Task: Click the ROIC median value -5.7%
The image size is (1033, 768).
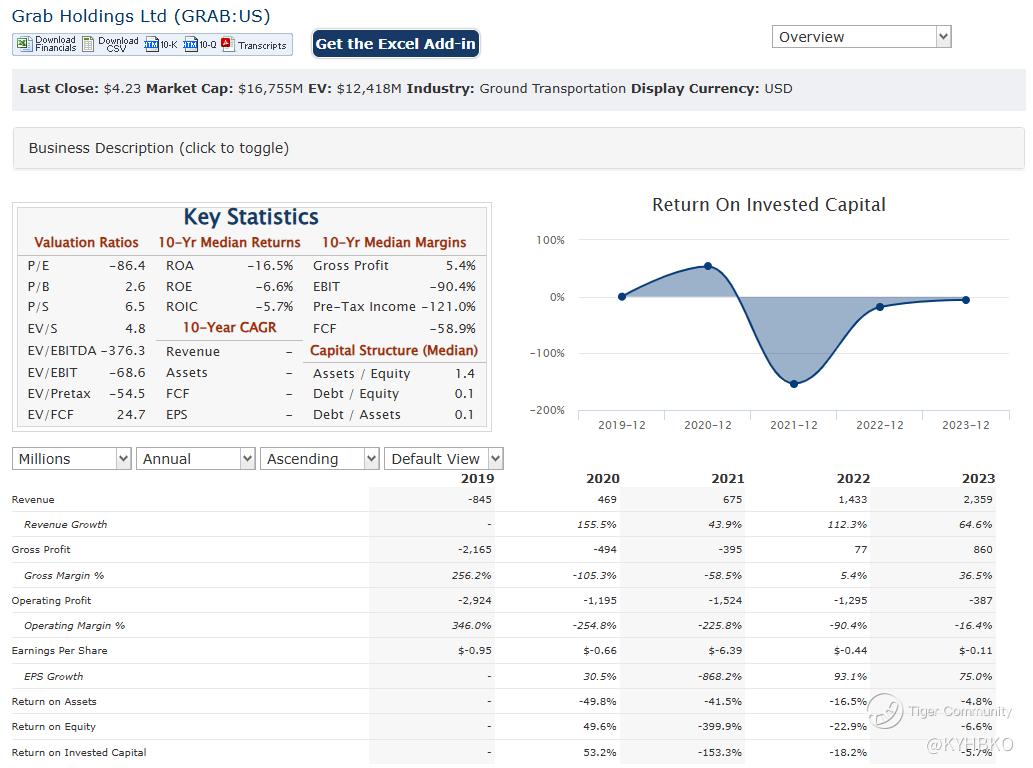Action: (274, 306)
